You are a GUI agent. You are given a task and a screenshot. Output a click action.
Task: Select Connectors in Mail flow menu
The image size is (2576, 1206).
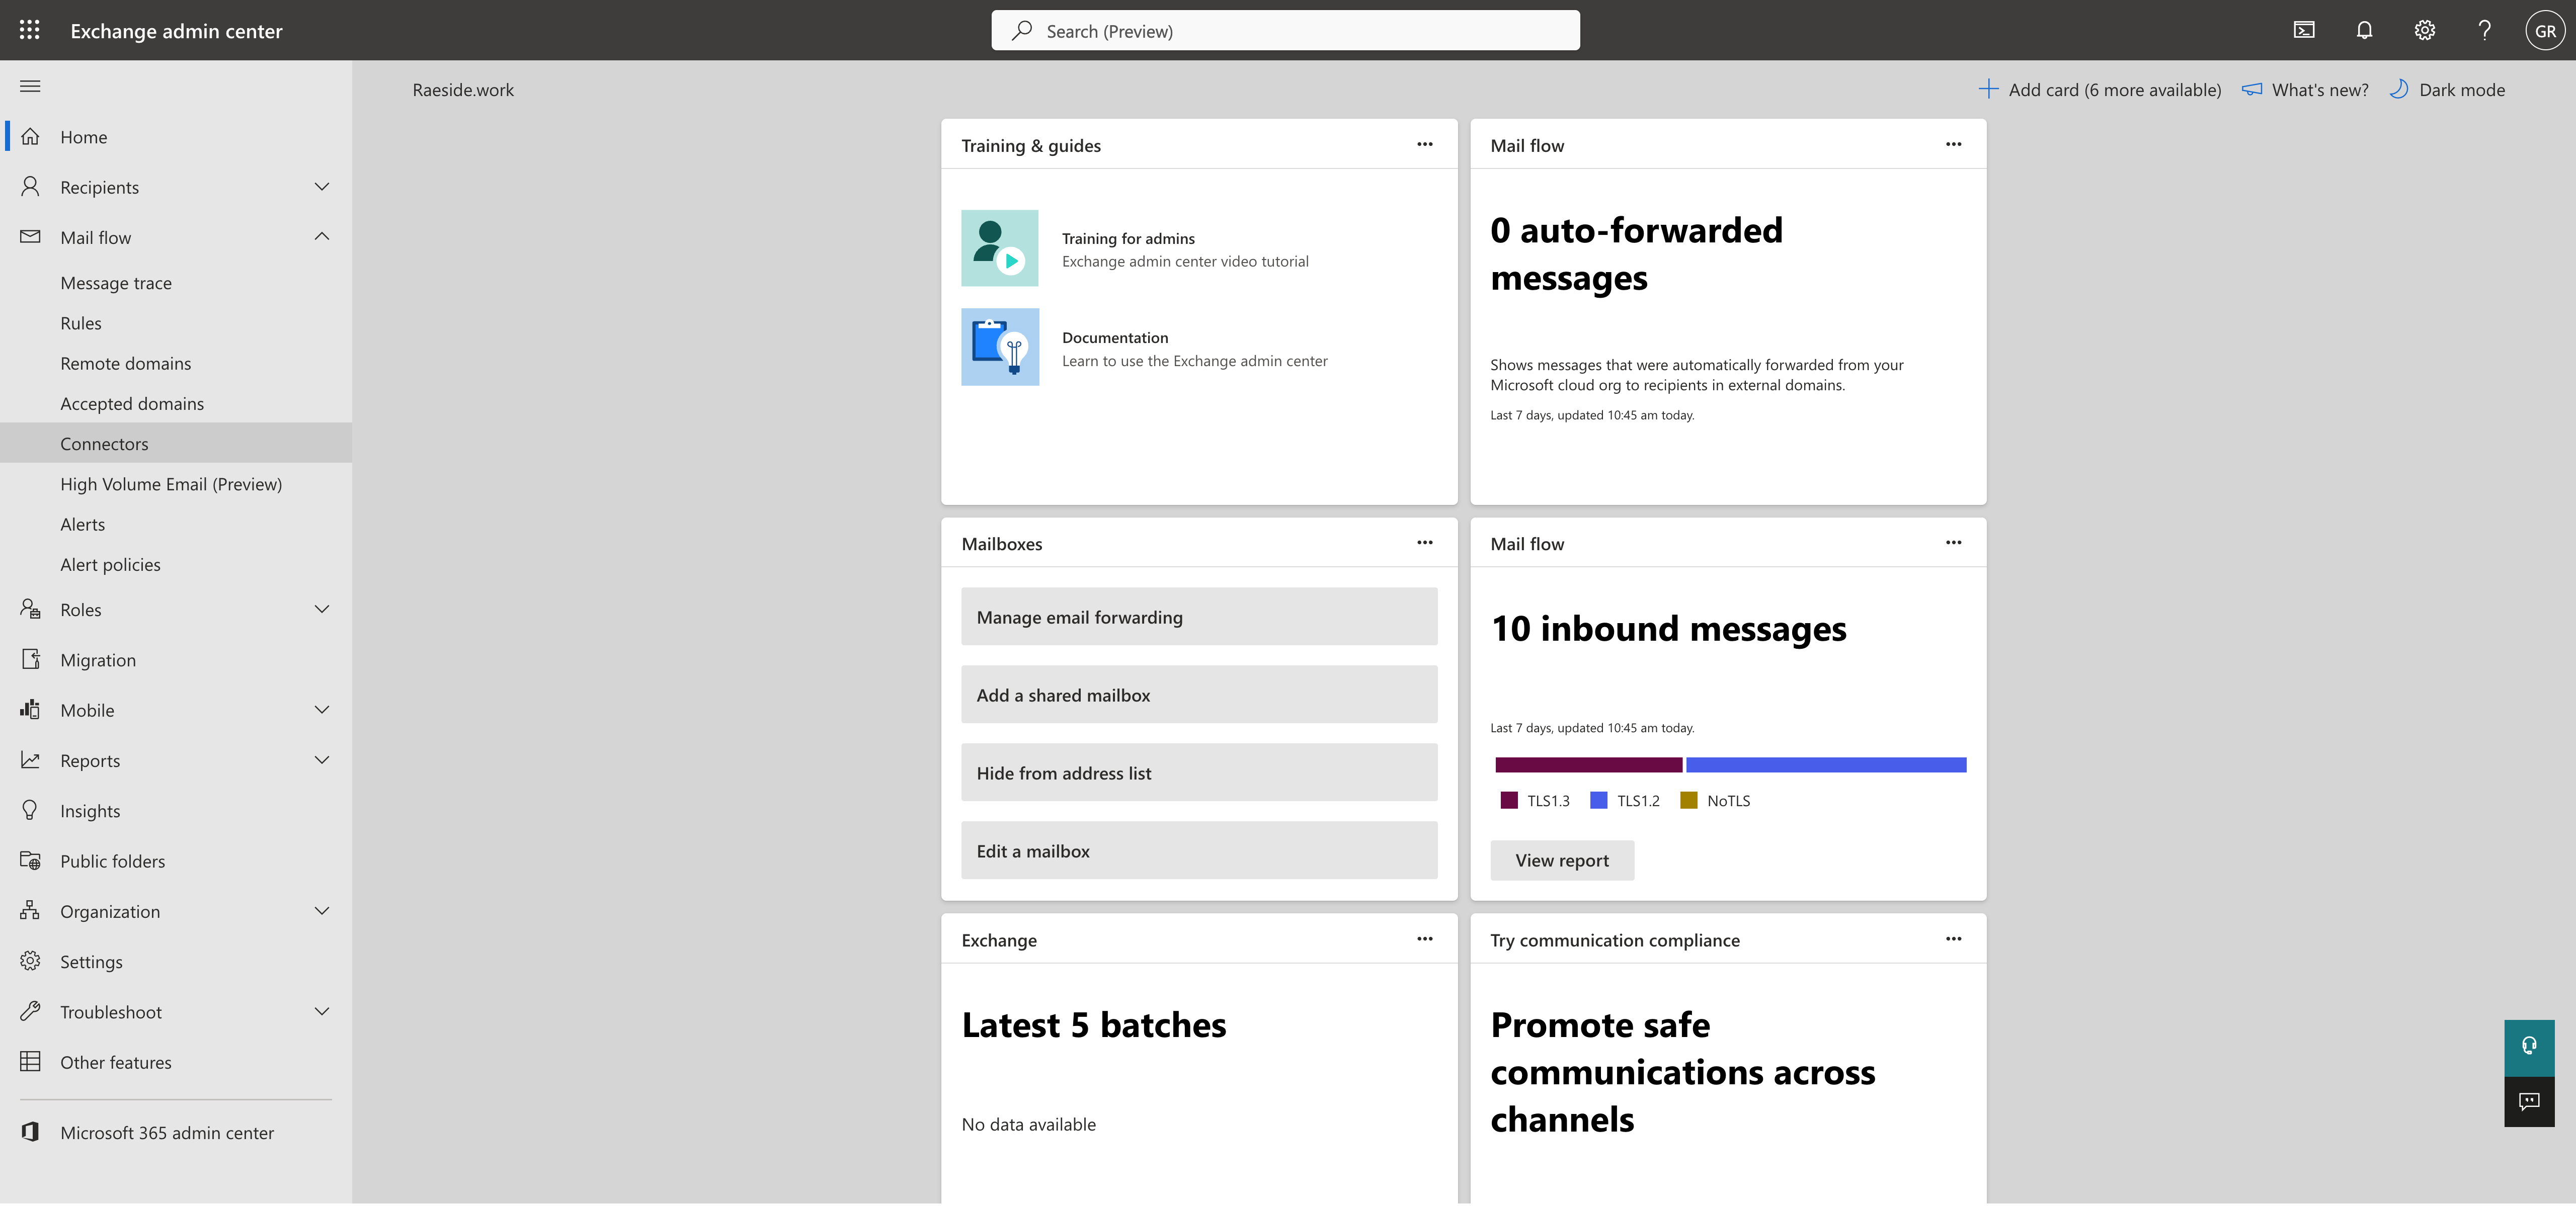[x=104, y=443]
